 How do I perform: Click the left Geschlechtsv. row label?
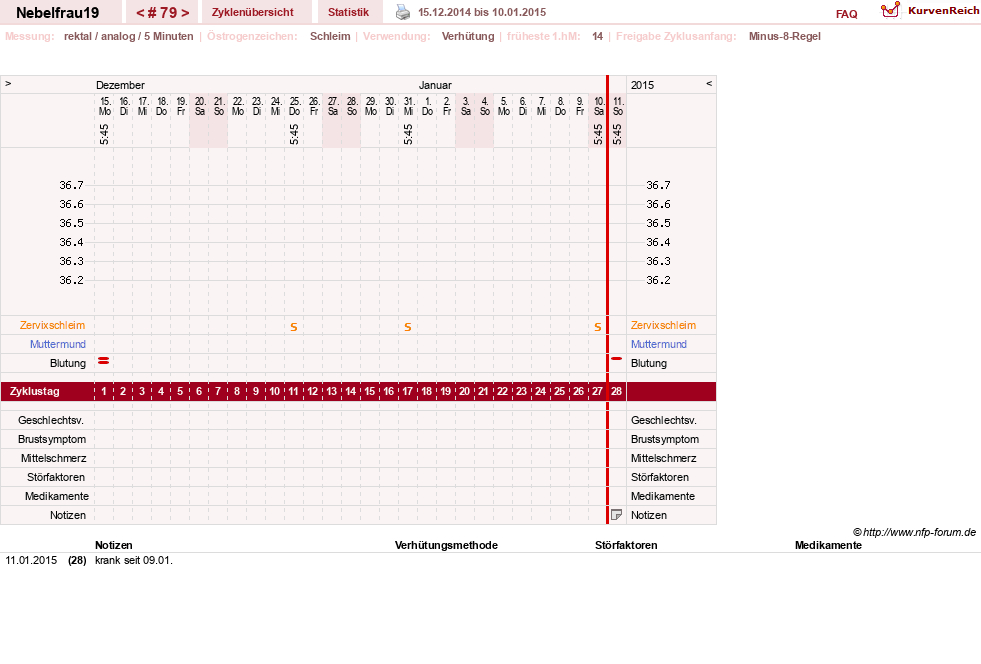[51, 420]
